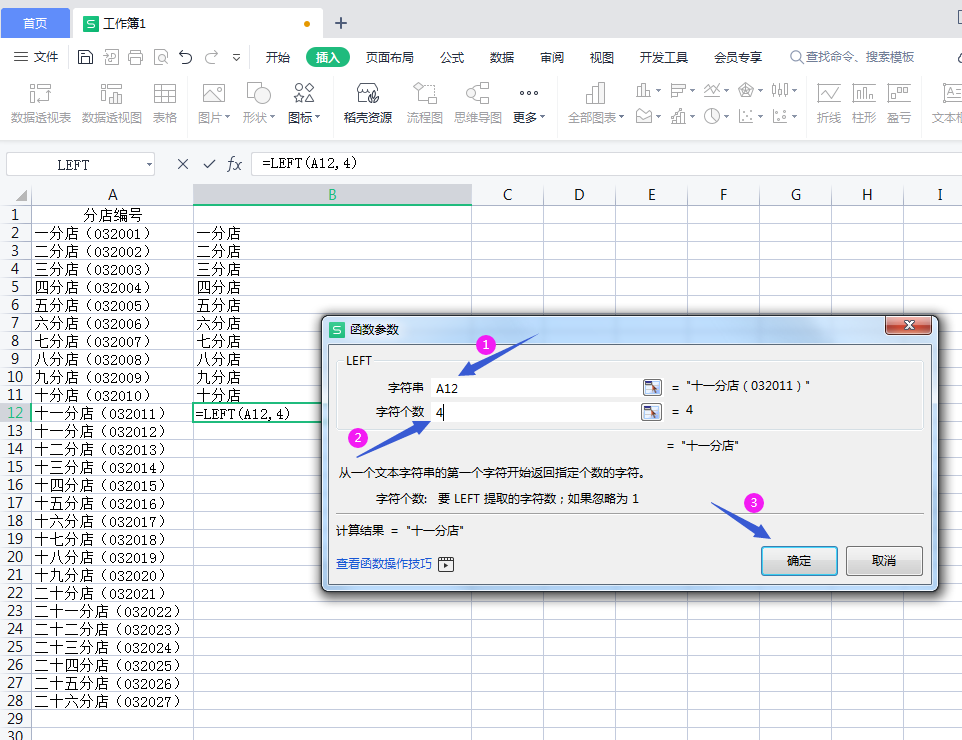Image resolution: width=962 pixels, height=740 pixels.
Task: Go to the 首页 home tab
Action: pyautogui.click(x=35, y=23)
